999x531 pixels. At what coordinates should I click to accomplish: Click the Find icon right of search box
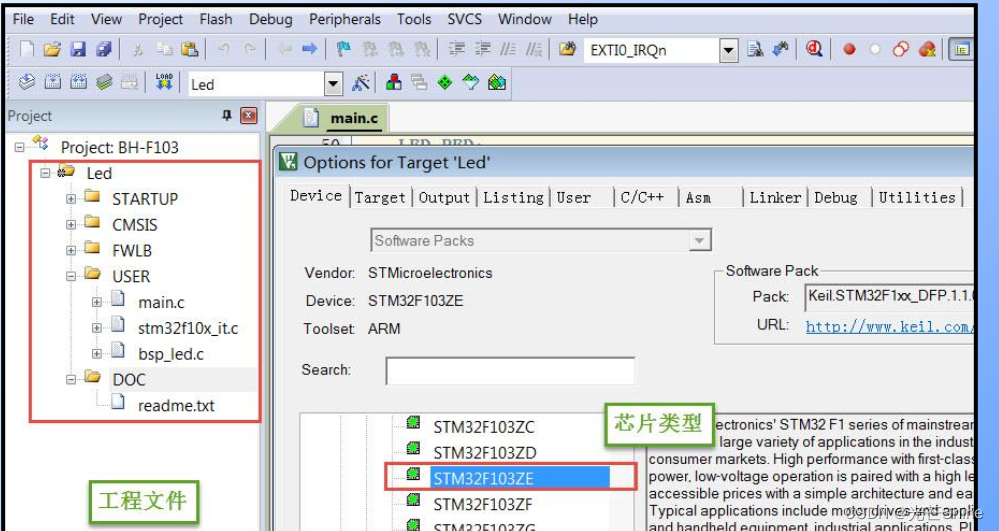pos(755,49)
